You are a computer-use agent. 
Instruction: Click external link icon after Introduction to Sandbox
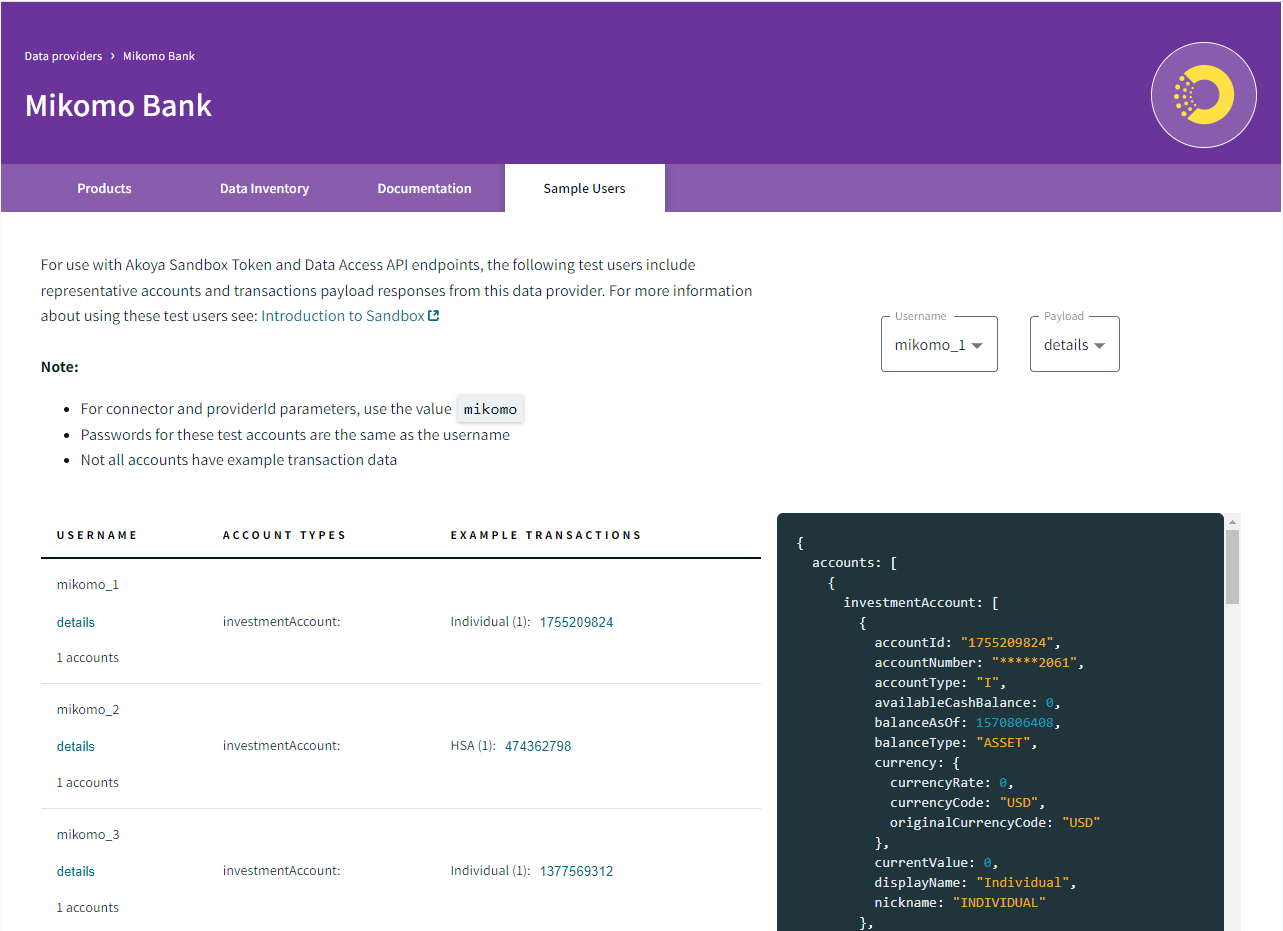[x=433, y=316]
